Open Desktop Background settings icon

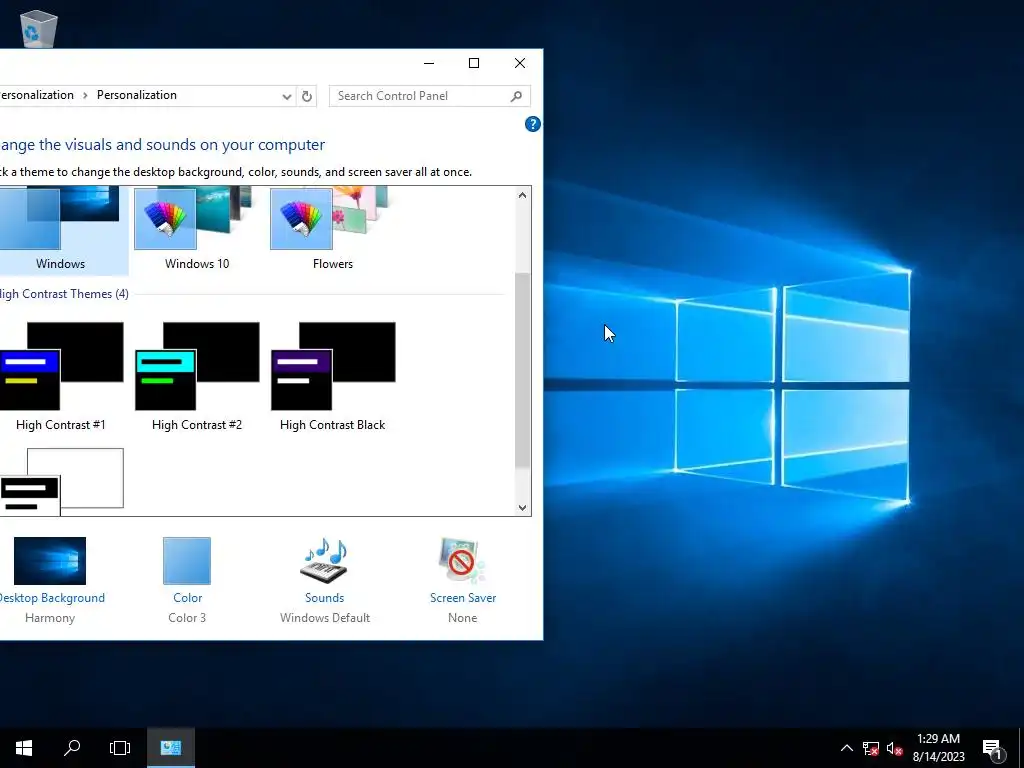pyautogui.click(x=50, y=561)
